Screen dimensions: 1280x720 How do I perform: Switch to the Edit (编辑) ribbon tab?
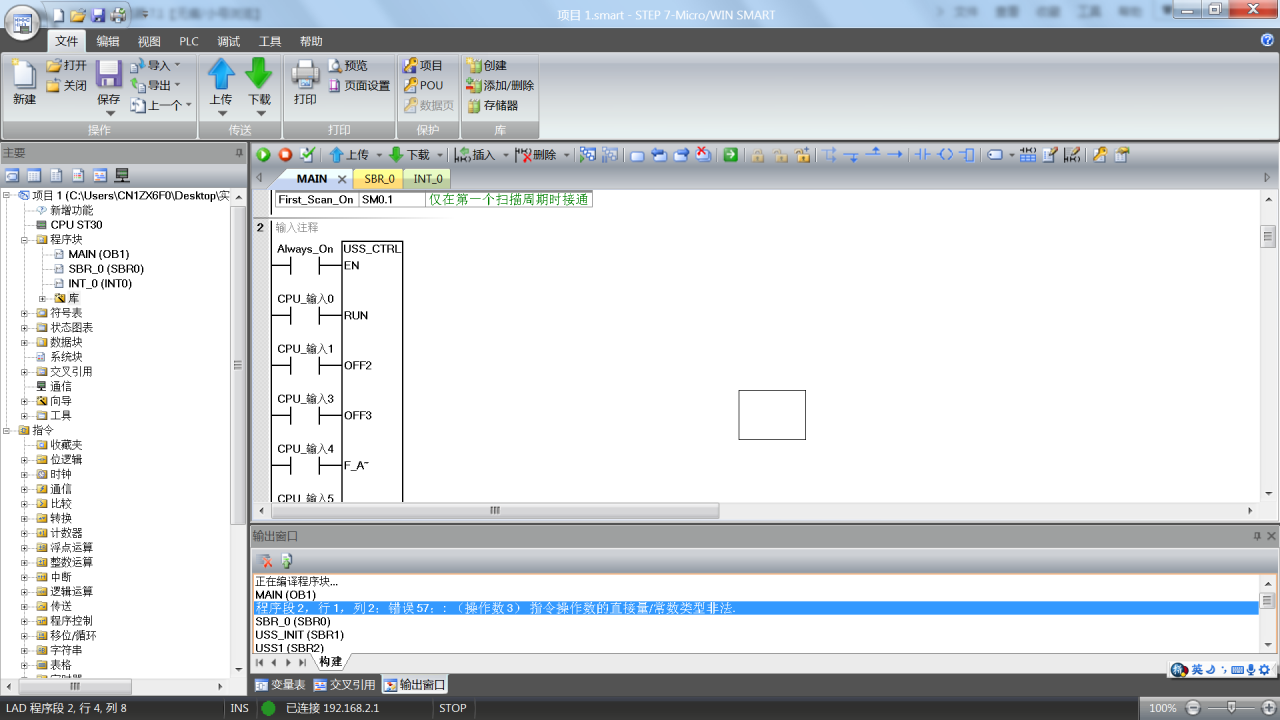coord(108,41)
